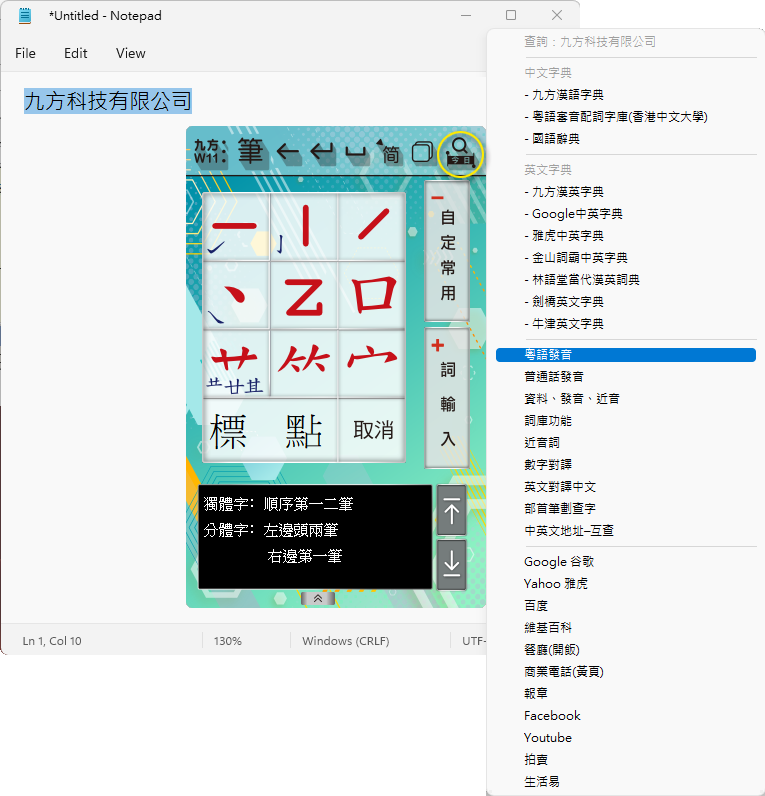Select the vertical stroke key
Image resolution: width=765 pixels, height=796 pixels.
[x=304, y=227]
